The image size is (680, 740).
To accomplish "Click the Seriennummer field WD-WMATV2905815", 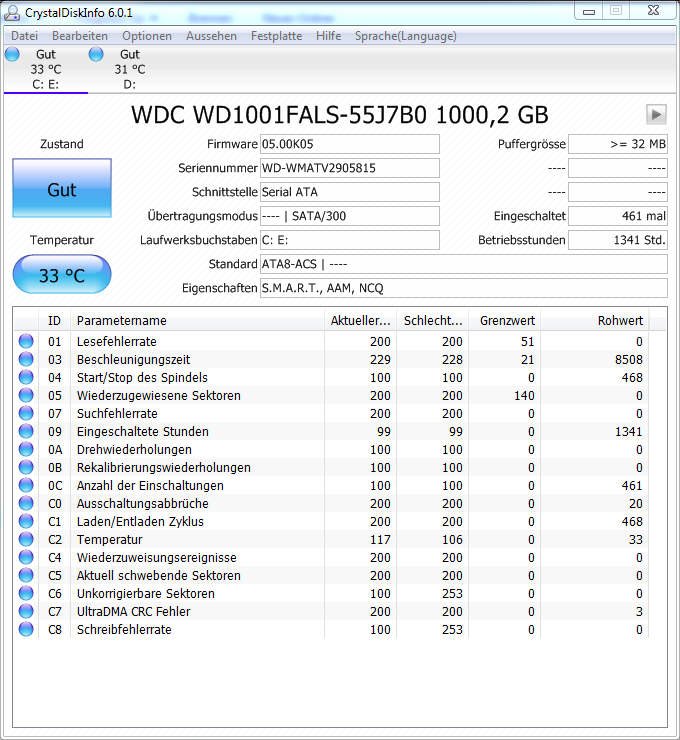I will click(350, 168).
